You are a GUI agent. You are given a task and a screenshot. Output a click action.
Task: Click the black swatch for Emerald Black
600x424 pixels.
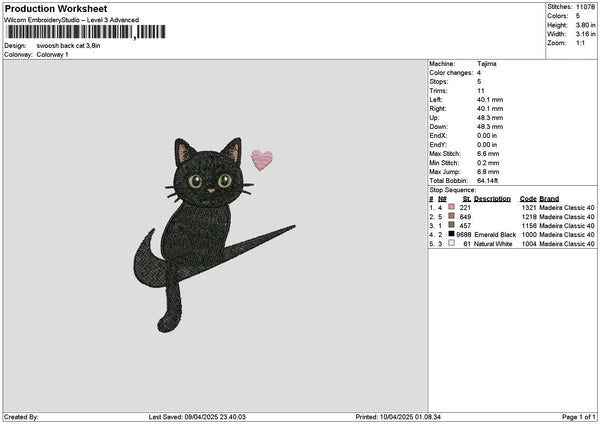coord(452,234)
